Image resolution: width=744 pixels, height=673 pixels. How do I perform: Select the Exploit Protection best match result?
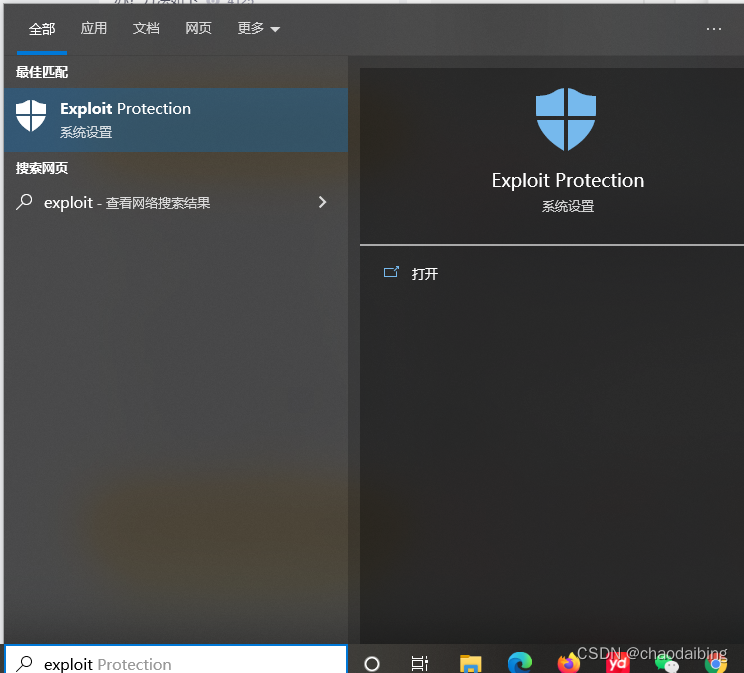coord(176,120)
